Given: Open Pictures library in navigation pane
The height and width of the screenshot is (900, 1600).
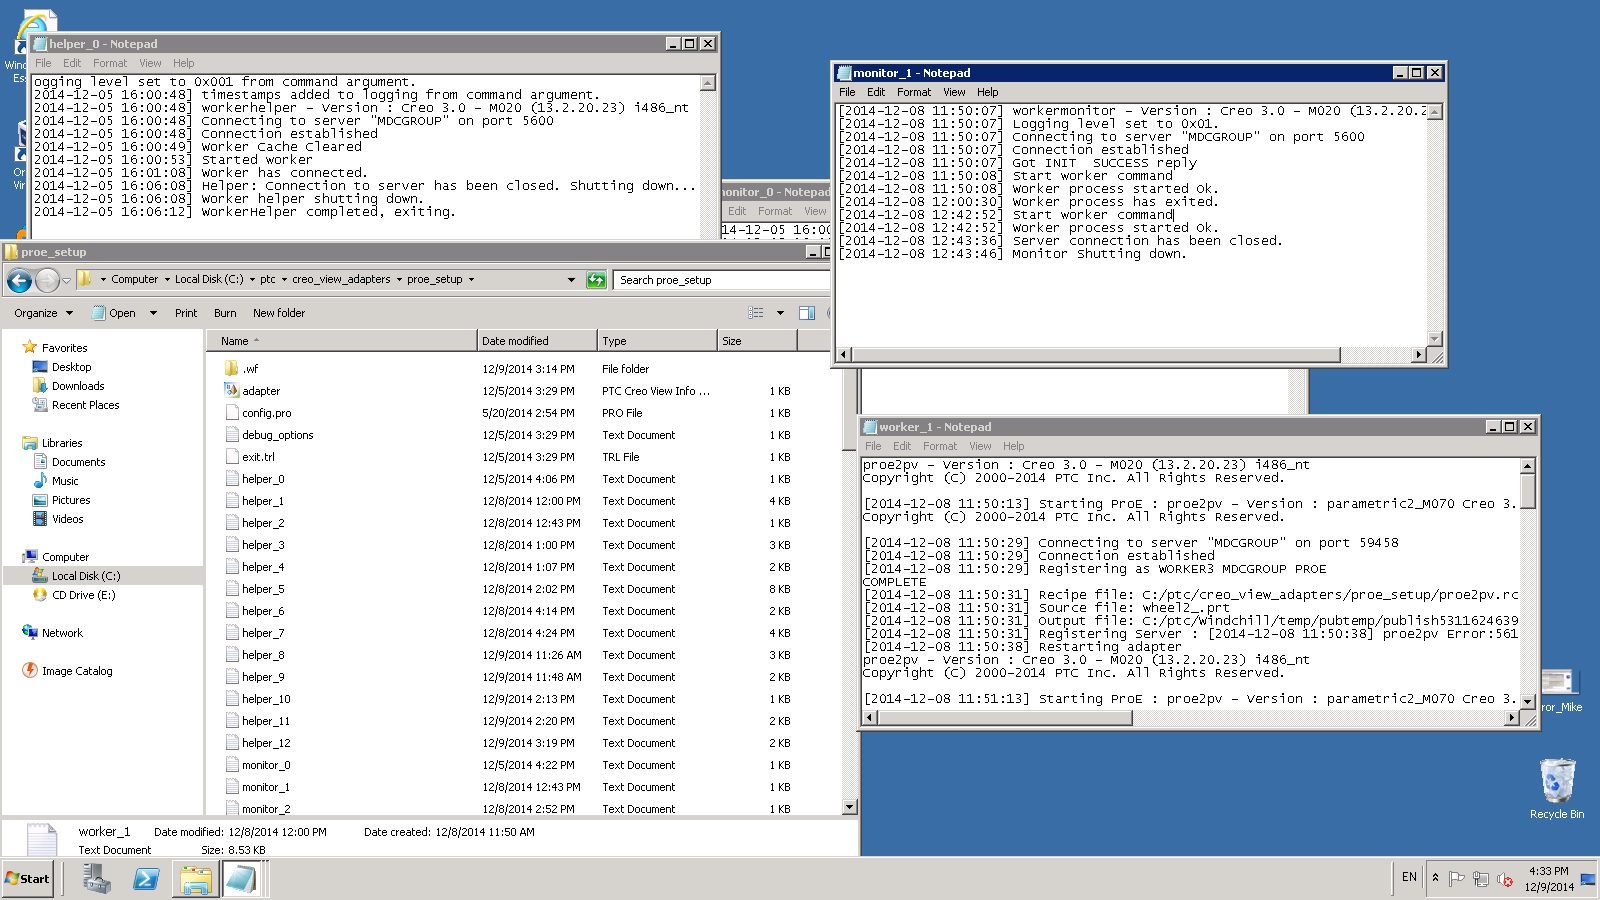Looking at the screenshot, I should point(71,500).
